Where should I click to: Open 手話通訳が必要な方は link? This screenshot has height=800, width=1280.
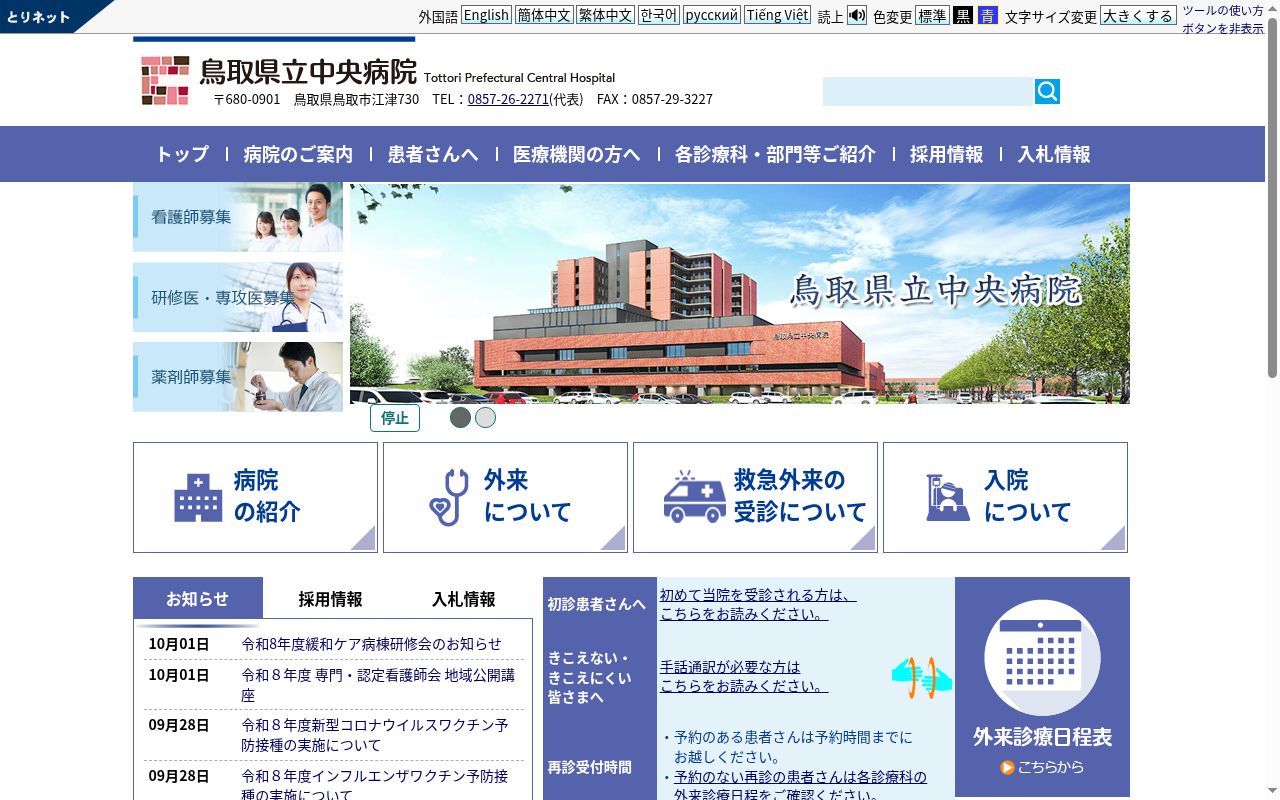tap(744, 676)
